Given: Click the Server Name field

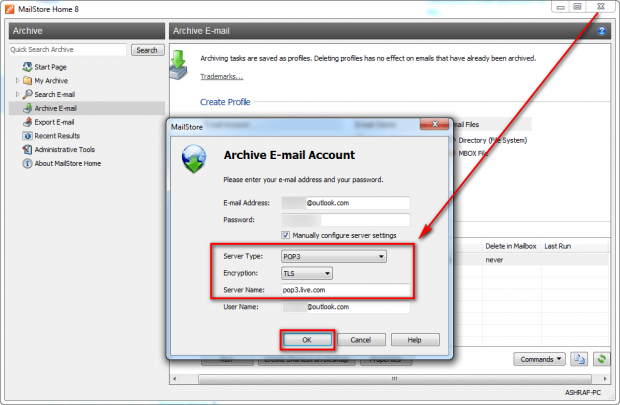Looking at the screenshot, I should tap(346, 290).
